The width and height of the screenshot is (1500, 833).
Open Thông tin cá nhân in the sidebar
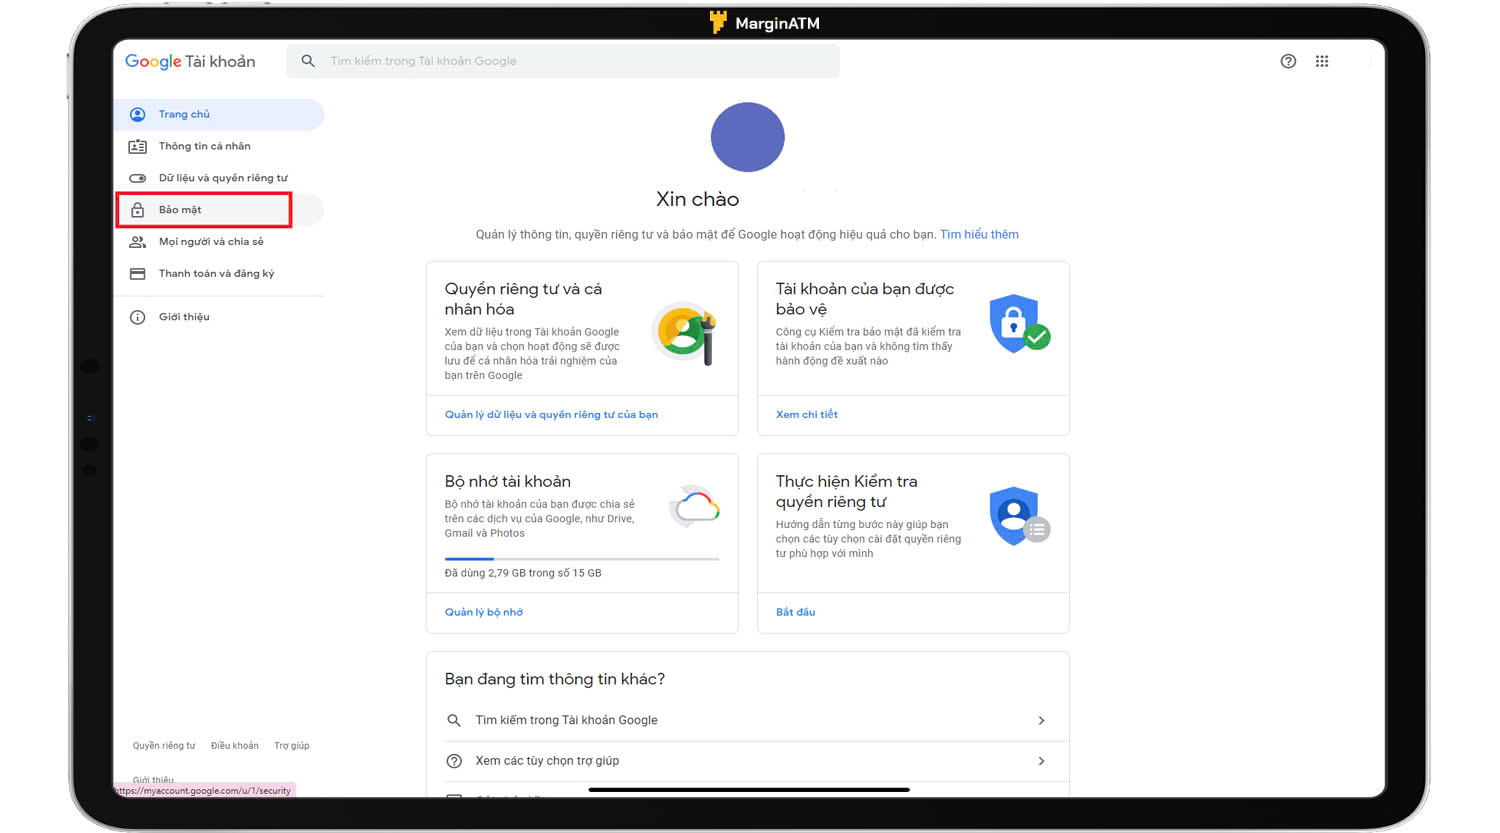coord(219,146)
